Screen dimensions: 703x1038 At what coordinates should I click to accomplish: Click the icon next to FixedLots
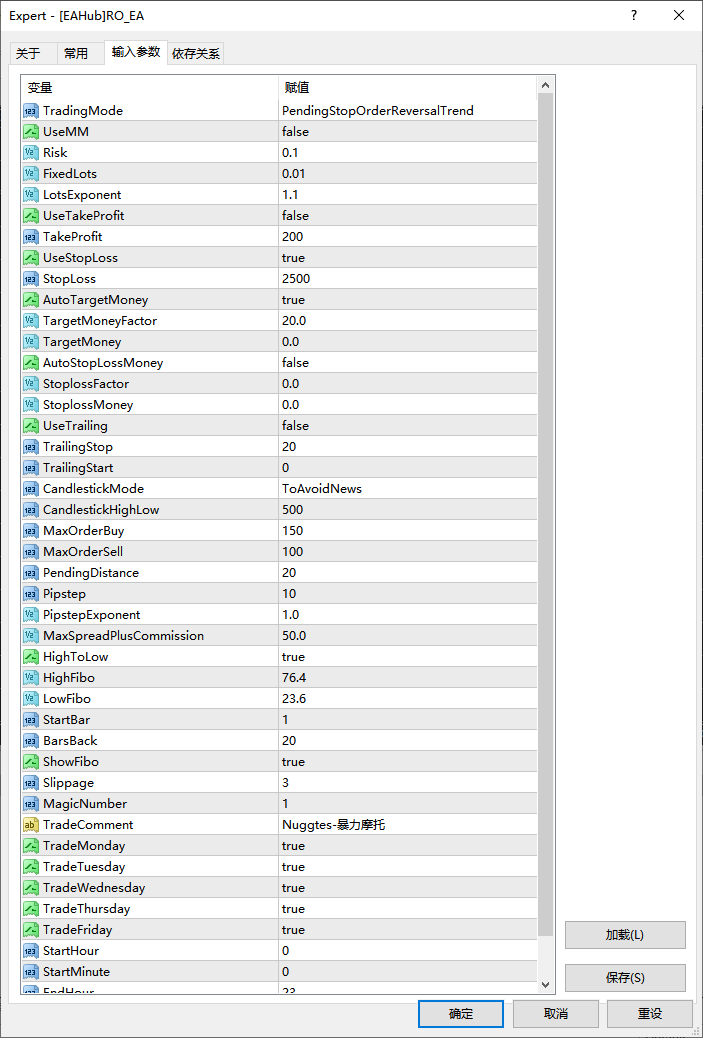pos(31,173)
